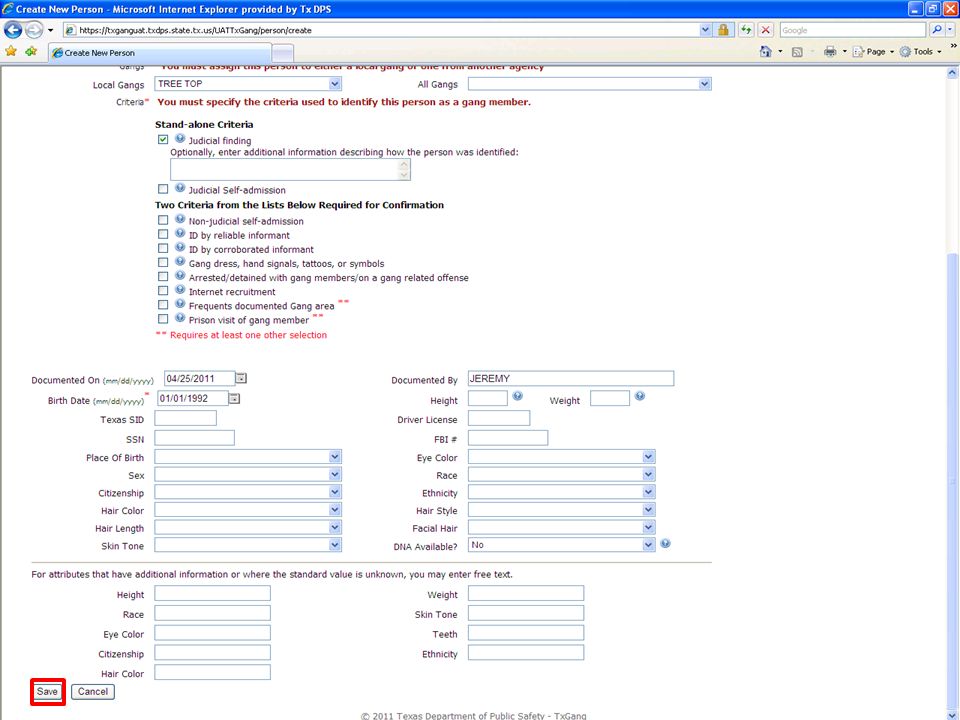Open the Tools menu in toolbar
This screenshot has width=960, height=720.
coord(921,52)
